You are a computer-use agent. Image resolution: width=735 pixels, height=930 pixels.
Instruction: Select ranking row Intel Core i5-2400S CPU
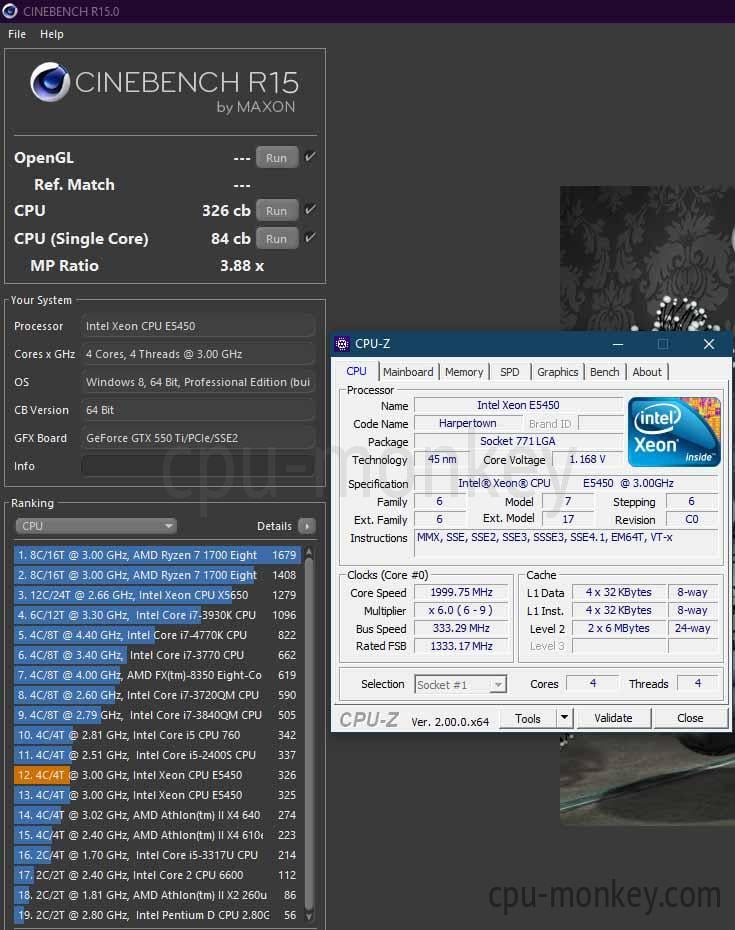click(157, 755)
